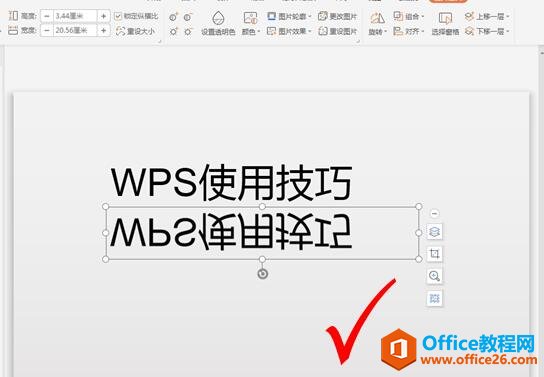Click the floating magnifier zoom icon
Image resolution: width=544 pixels, height=377 pixels.
pos(434,276)
